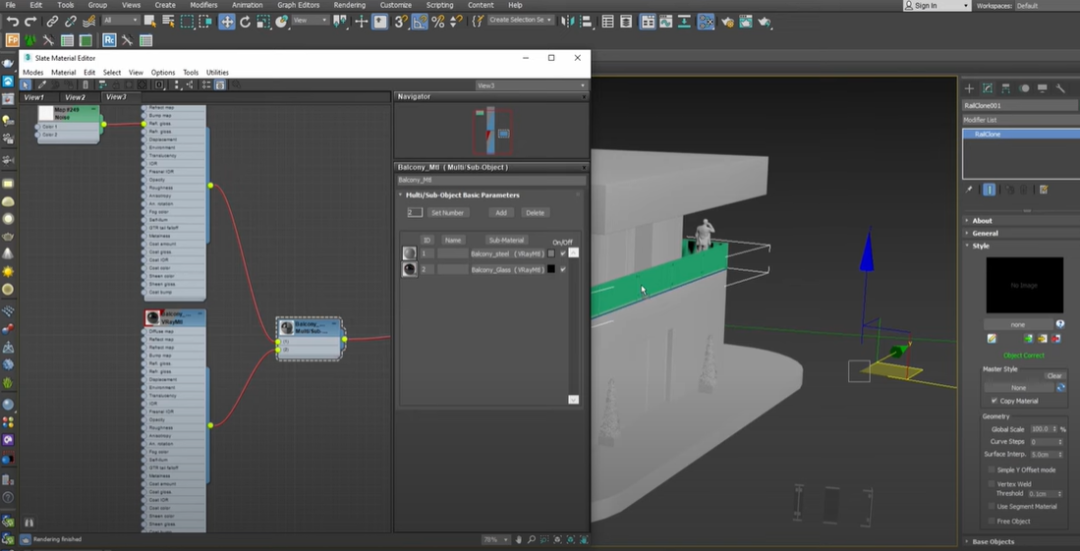The image size is (1080, 551).
Task: Select RailClone in the modifier stack
Action: coord(988,133)
